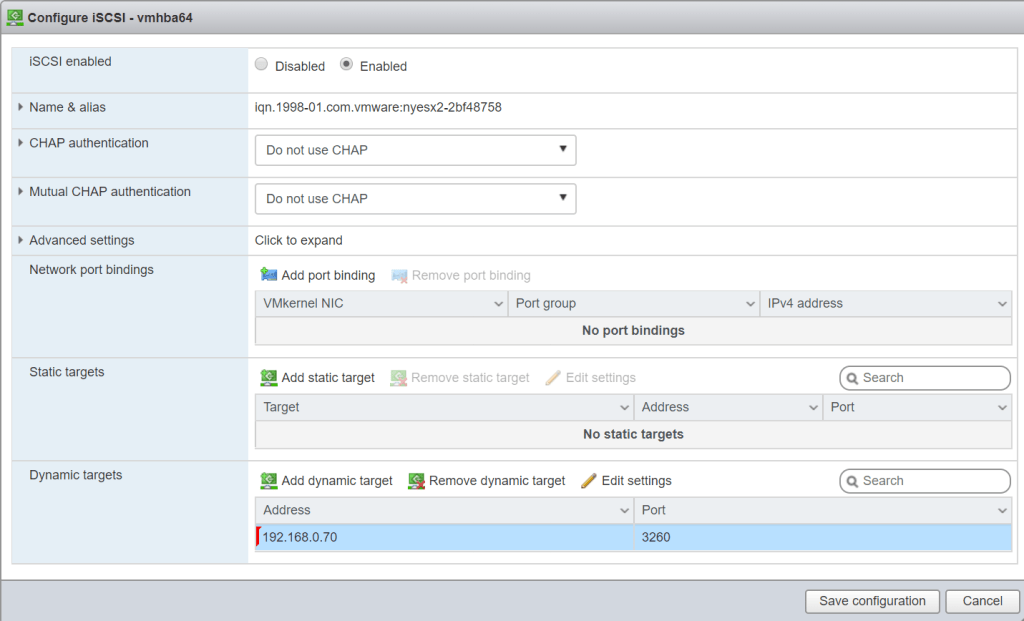Click the Add static target icon
The image size is (1024, 621).
[x=269, y=378]
